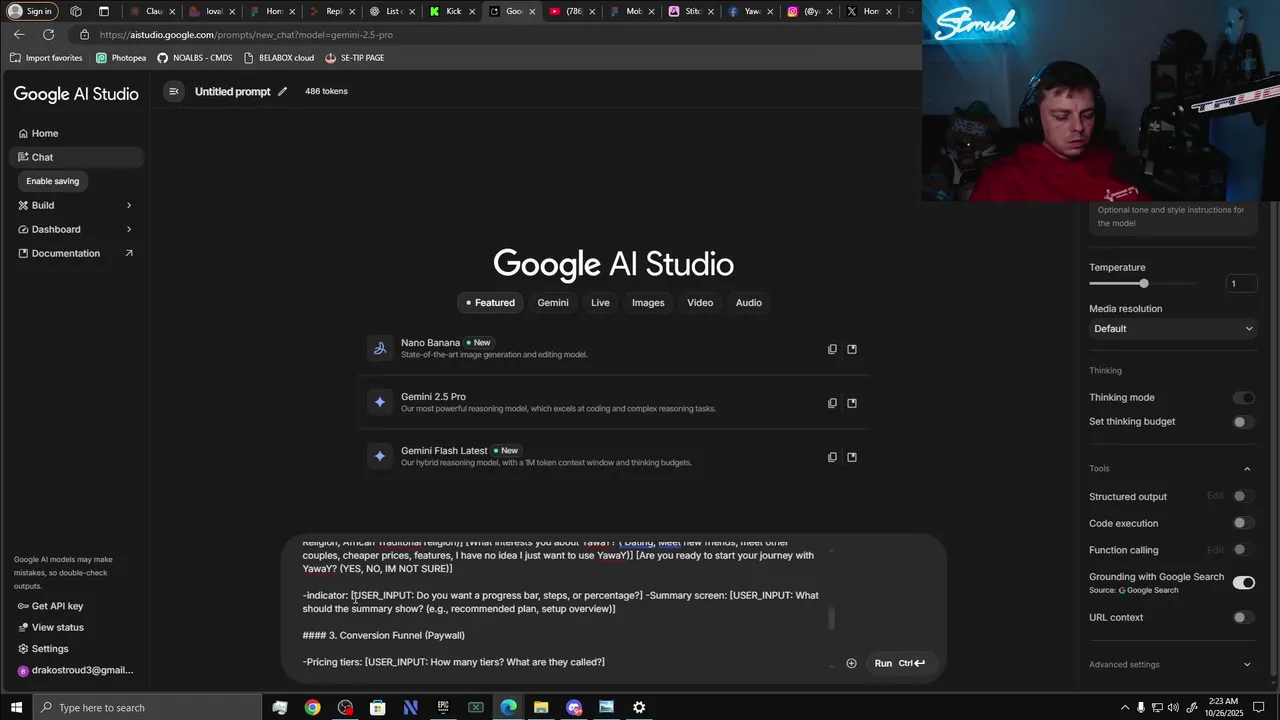Enable Code execution switch
This screenshot has height=720, width=1280.
click(1244, 523)
